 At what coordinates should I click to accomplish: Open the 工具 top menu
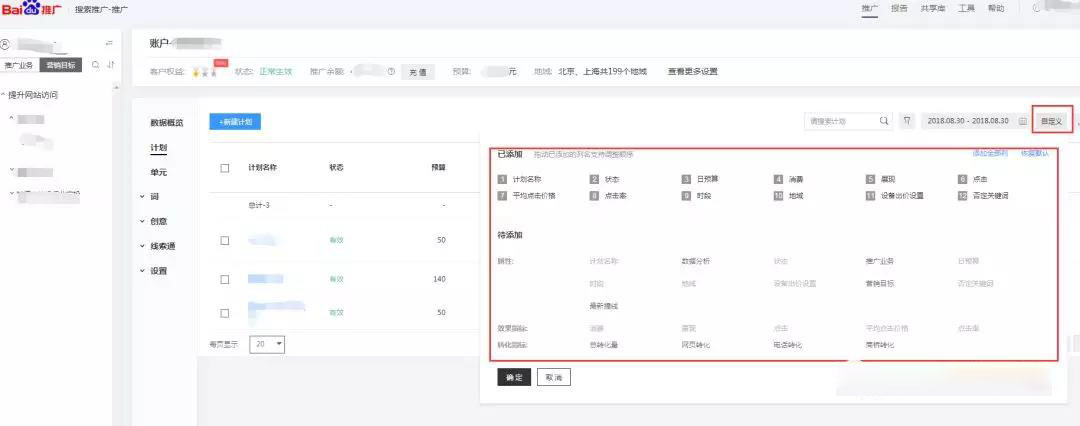966,9
